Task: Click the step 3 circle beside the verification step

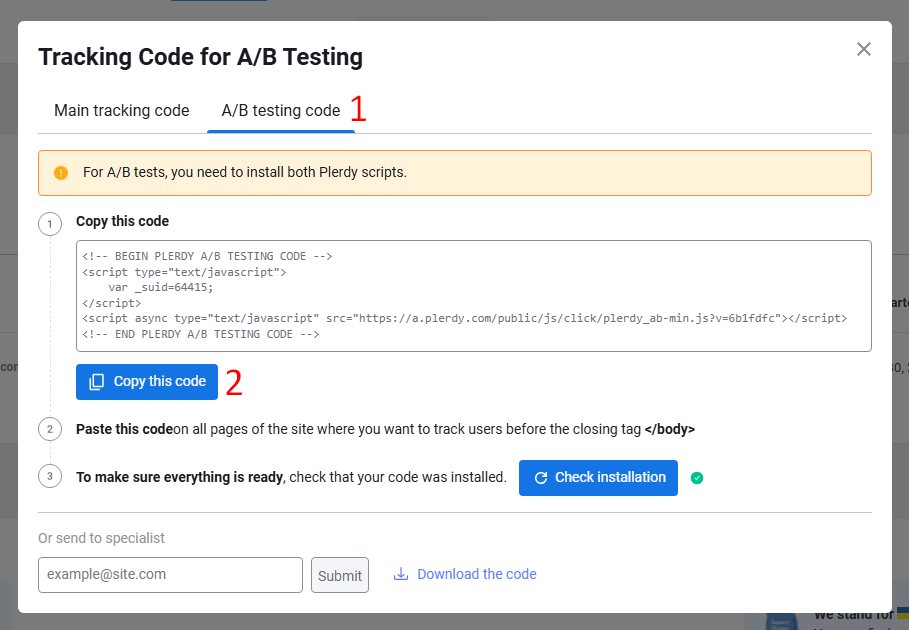Action: pos(50,476)
